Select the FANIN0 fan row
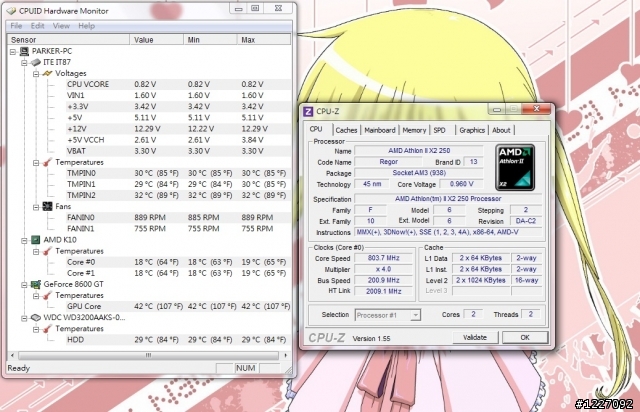Viewport: 640px width, 412px height. click(x=179, y=217)
